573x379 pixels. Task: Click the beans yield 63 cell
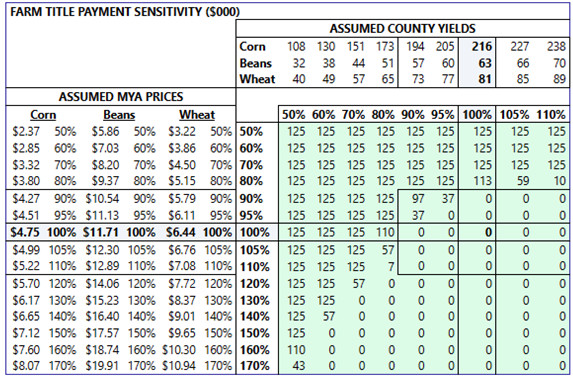485,63
